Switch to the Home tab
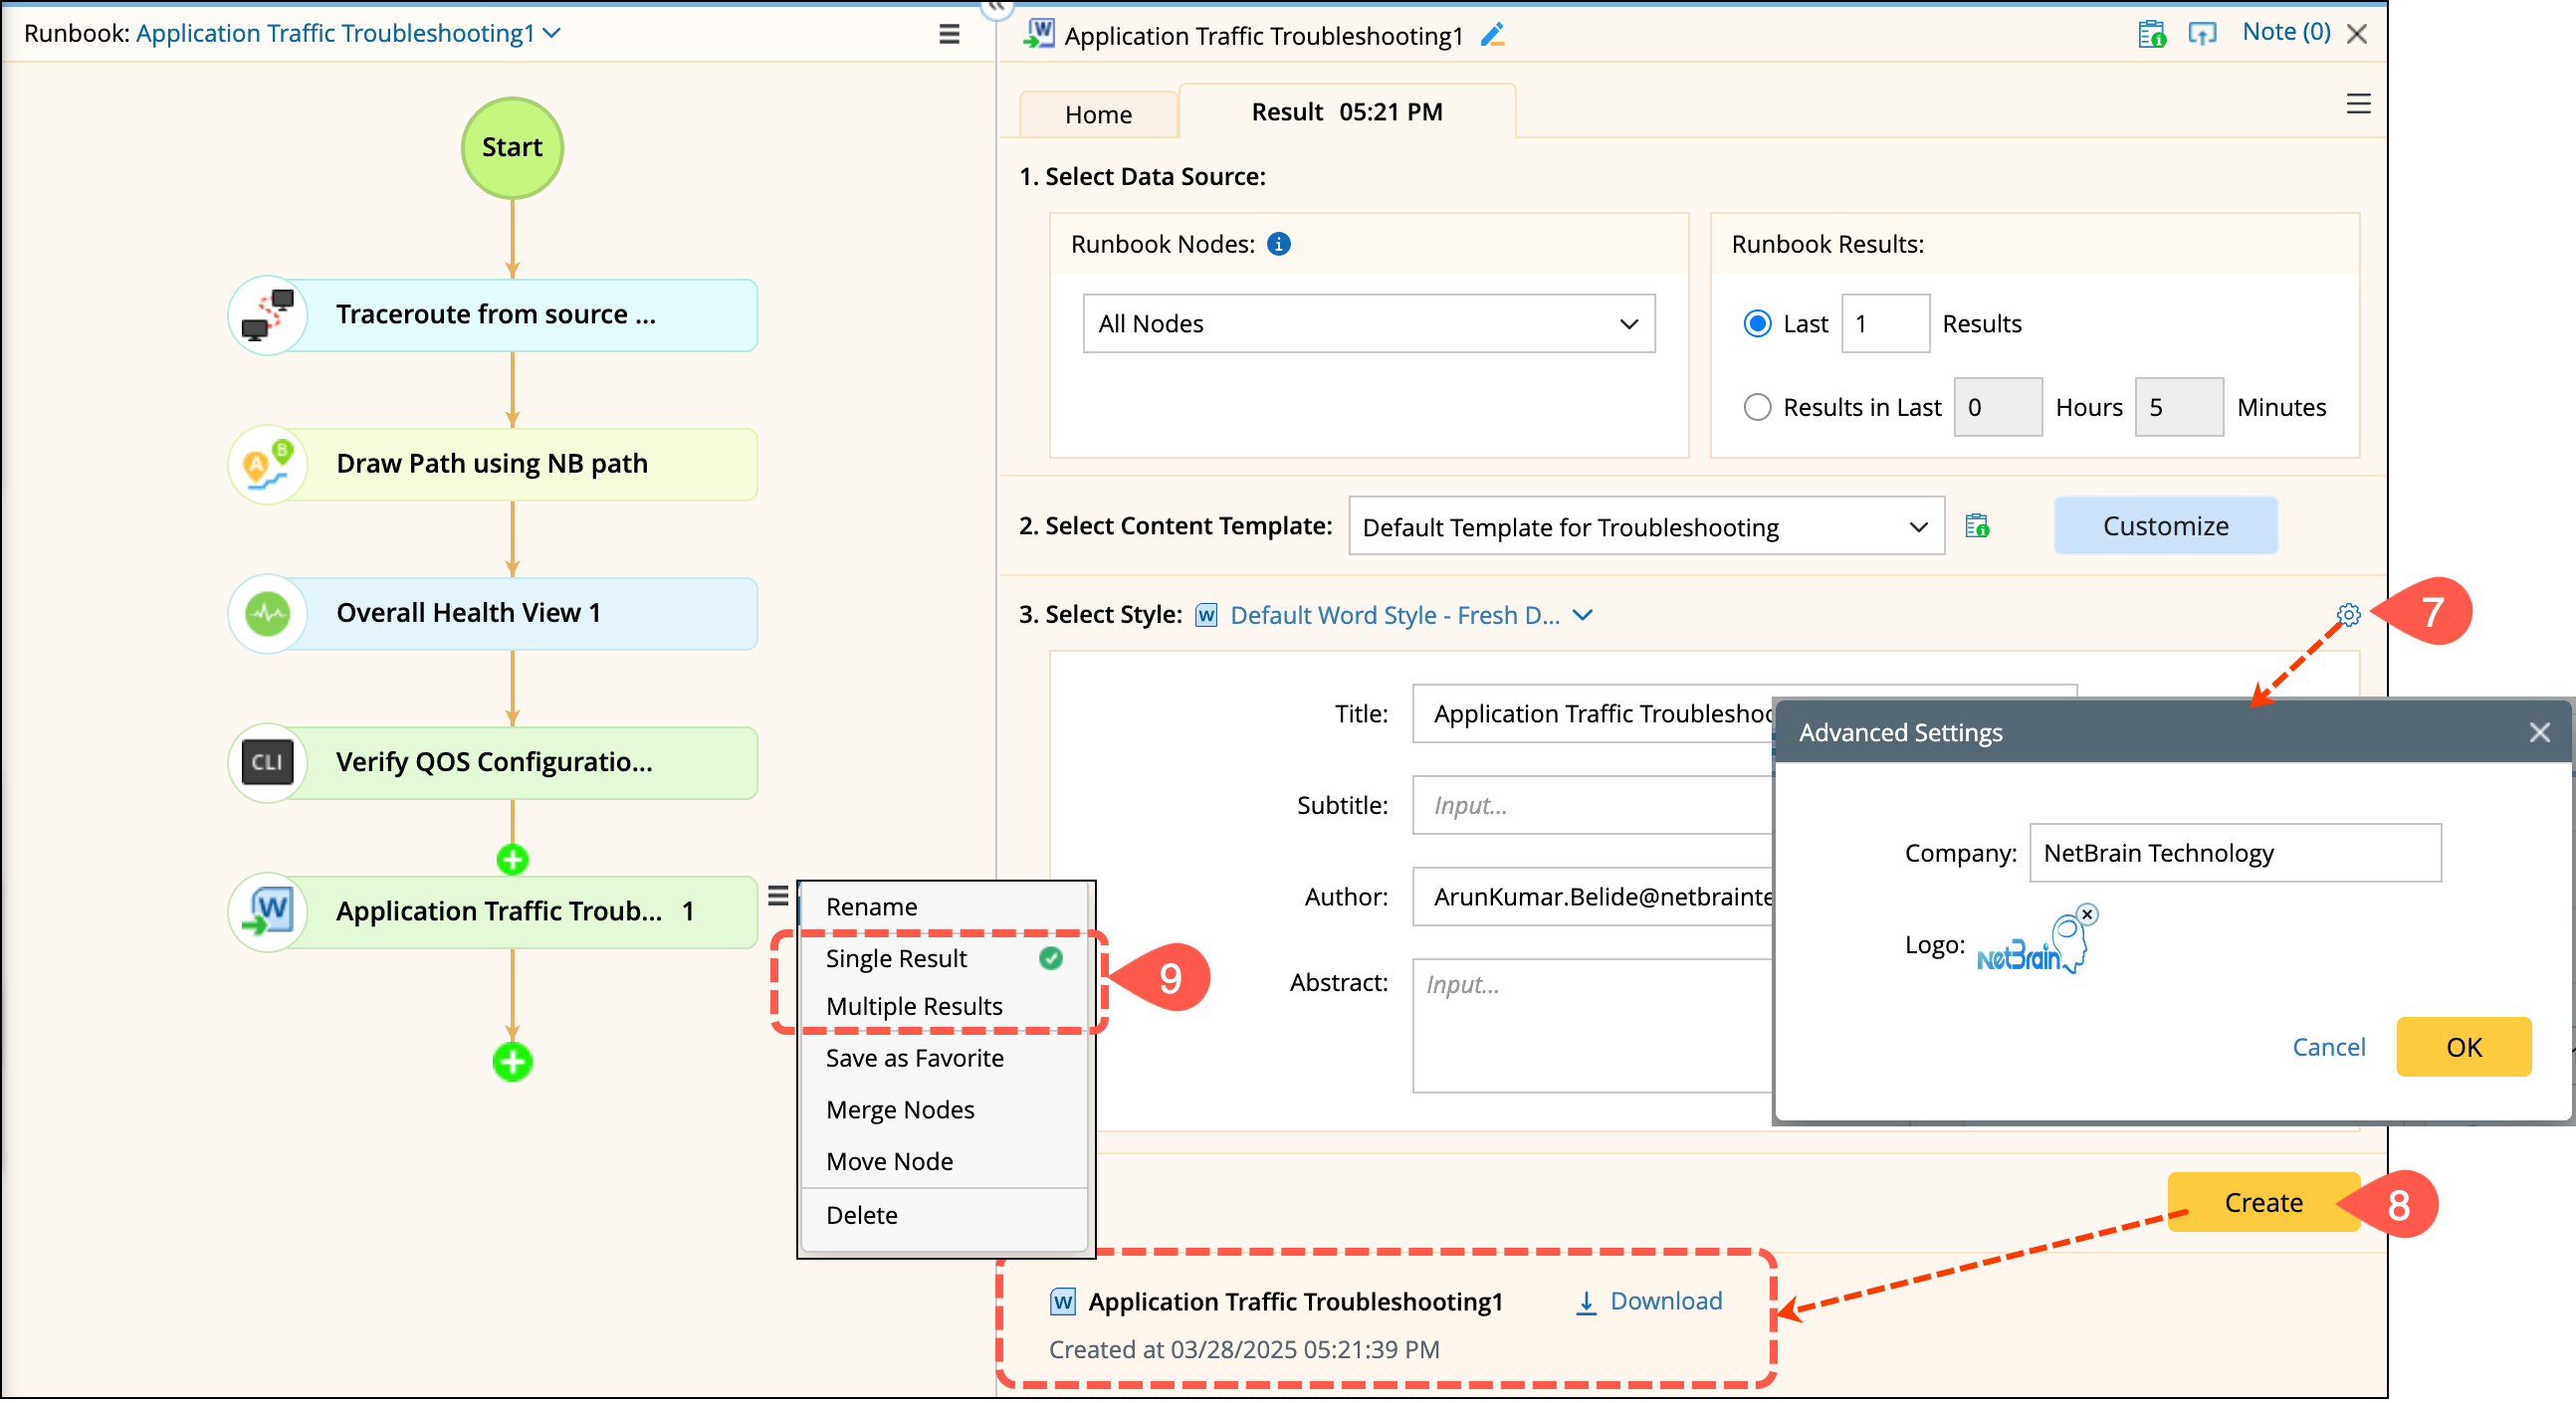The image size is (2576, 1403). tap(1098, 114)
